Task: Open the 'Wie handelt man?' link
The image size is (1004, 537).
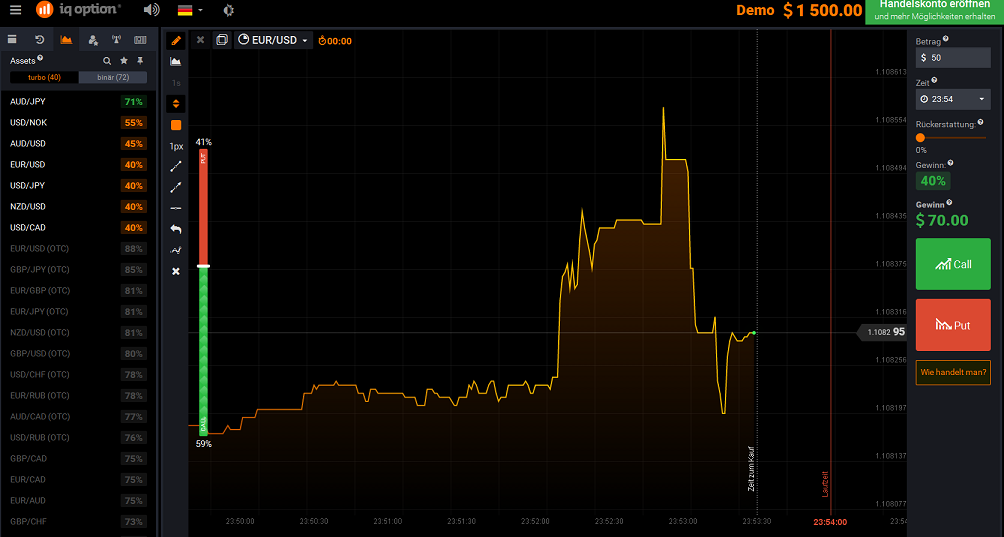Action: coord(953,372)
